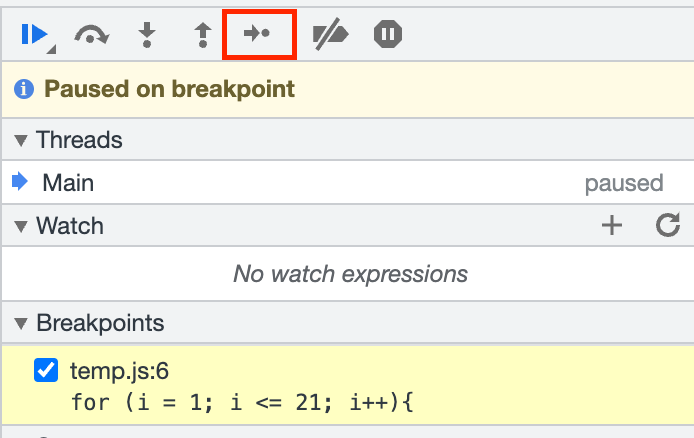Click the No watch expressions placeholder

[x=350, y=273]
